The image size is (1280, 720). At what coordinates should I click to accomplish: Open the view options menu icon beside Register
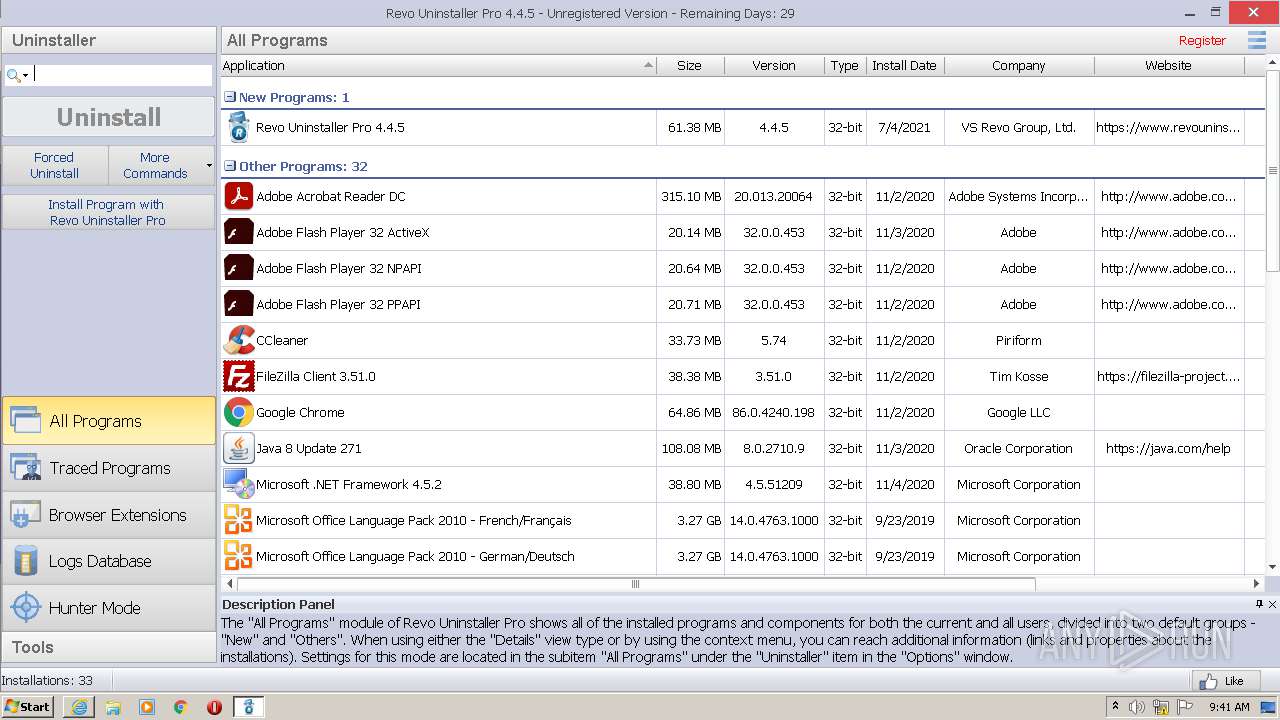(1256, 40)
